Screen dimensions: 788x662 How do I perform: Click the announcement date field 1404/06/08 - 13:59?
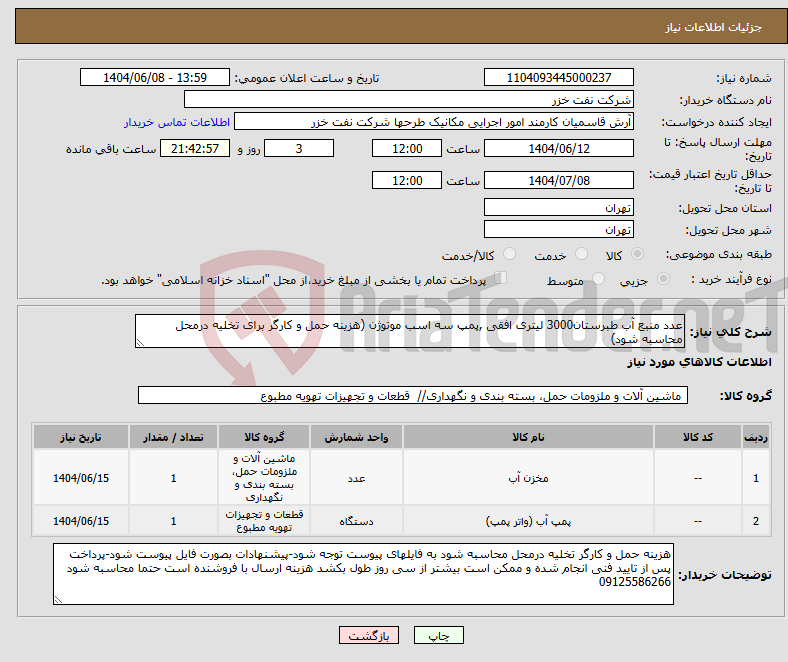point(155,77)
